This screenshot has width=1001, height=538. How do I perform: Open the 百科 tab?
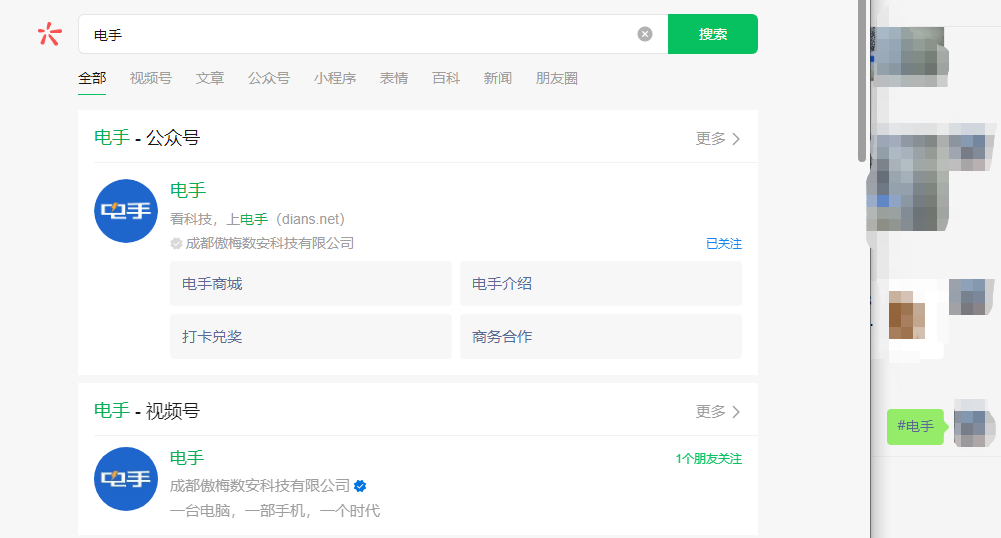pos(446,78)
